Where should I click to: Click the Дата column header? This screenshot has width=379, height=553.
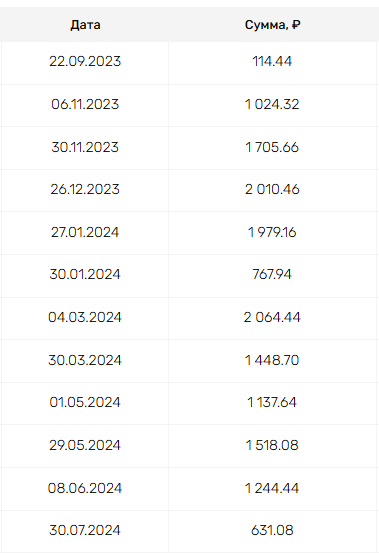[x=85, y=25]
